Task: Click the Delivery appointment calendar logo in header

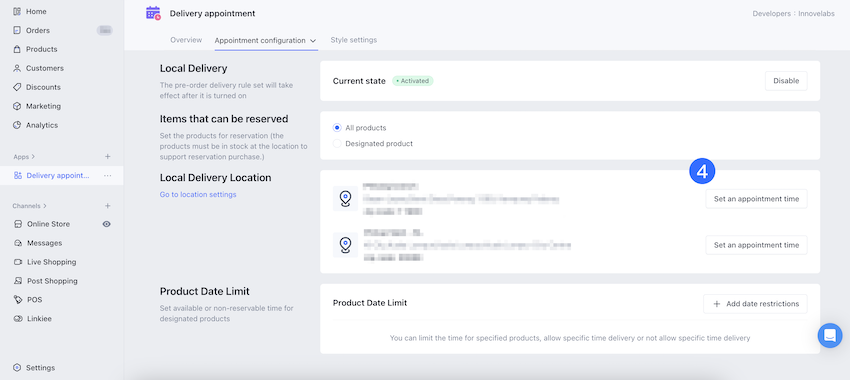Action: point(153,13)
